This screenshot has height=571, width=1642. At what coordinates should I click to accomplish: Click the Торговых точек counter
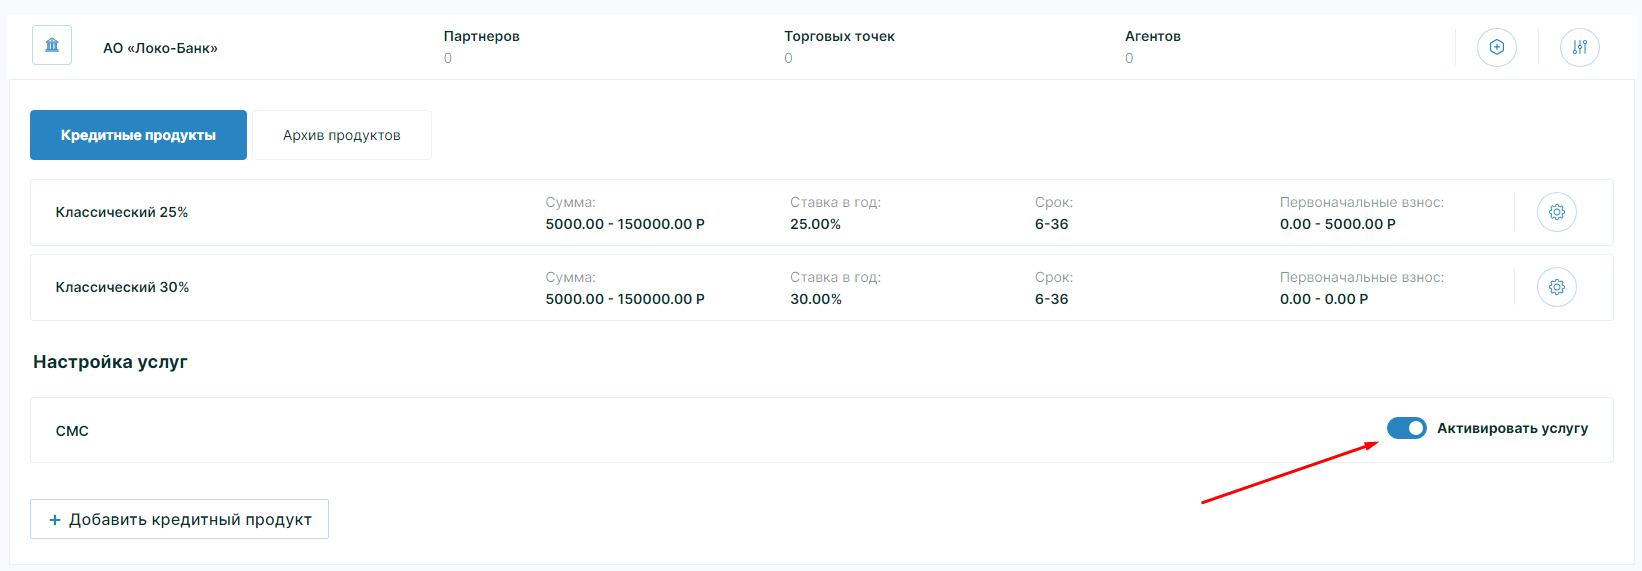[839, 46]
